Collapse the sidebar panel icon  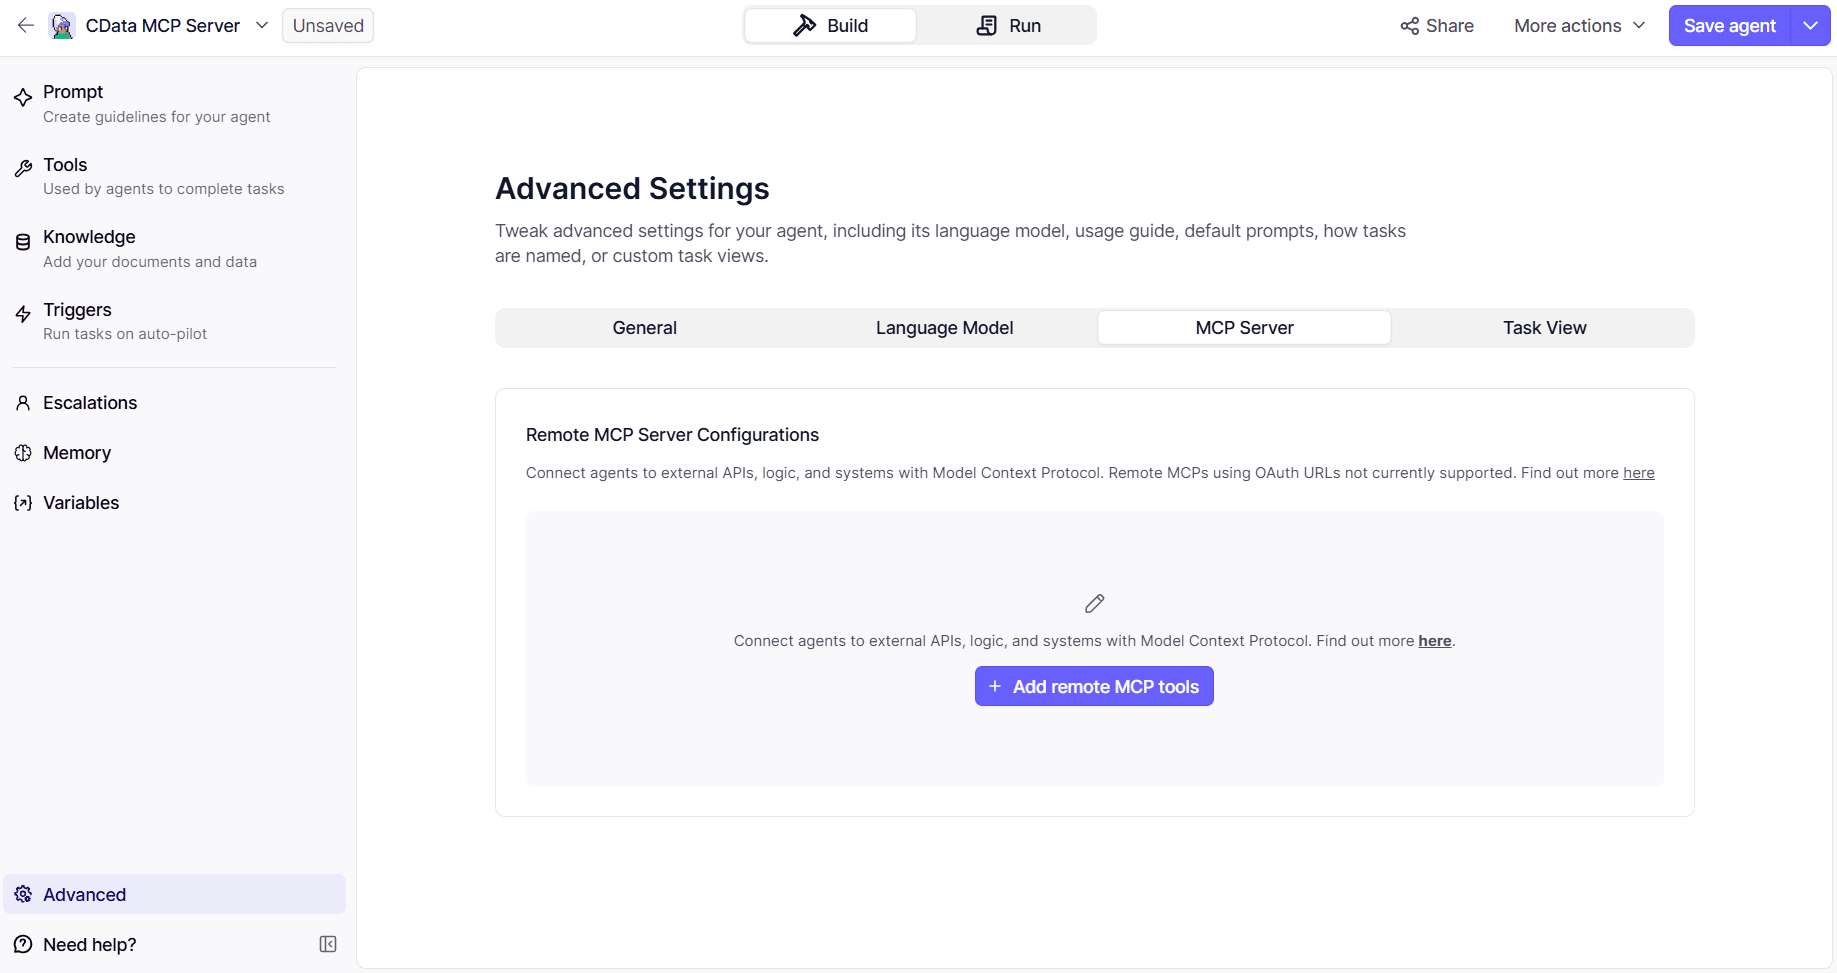coord(328,944)
